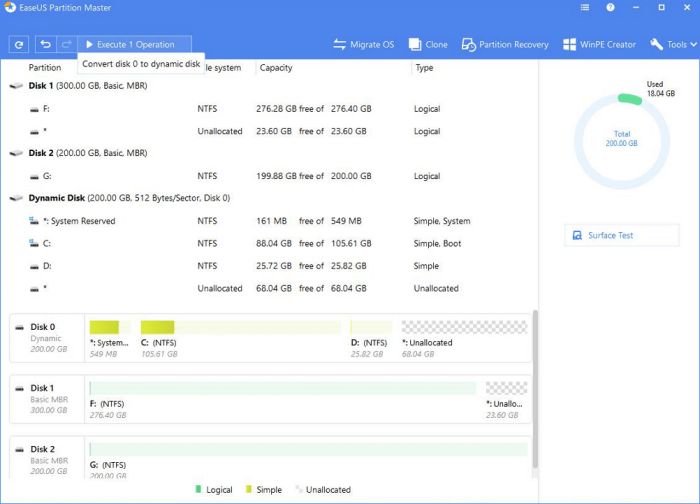Screen dimensions: 700x504
Task: Click the Type column header
Action: 424,68
